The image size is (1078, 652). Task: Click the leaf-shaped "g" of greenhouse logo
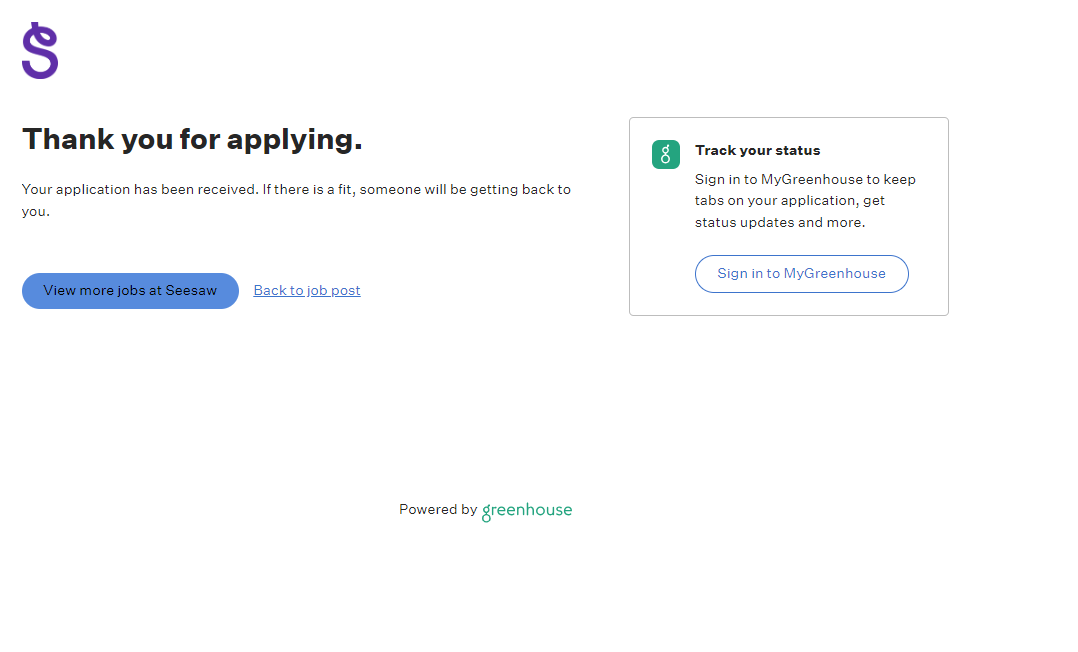tap(487, 512)
